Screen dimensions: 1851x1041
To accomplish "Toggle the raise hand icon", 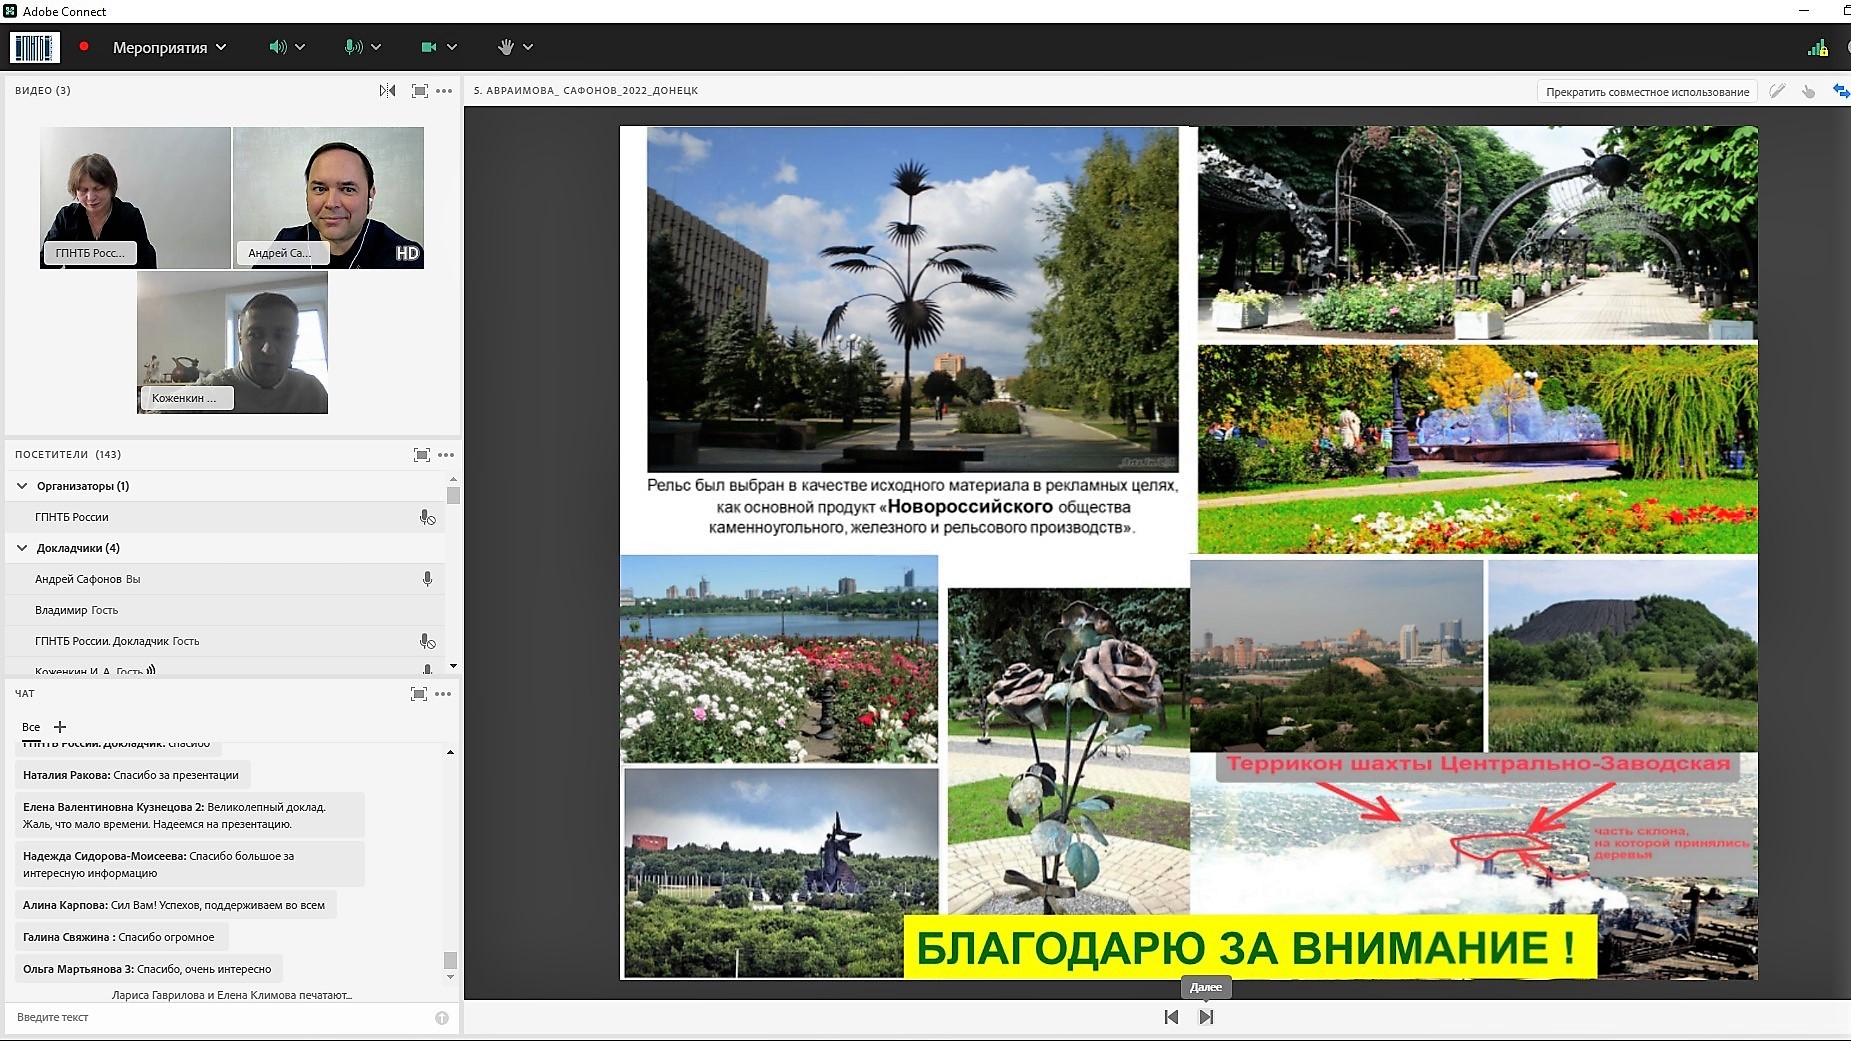I will (506, 47).
